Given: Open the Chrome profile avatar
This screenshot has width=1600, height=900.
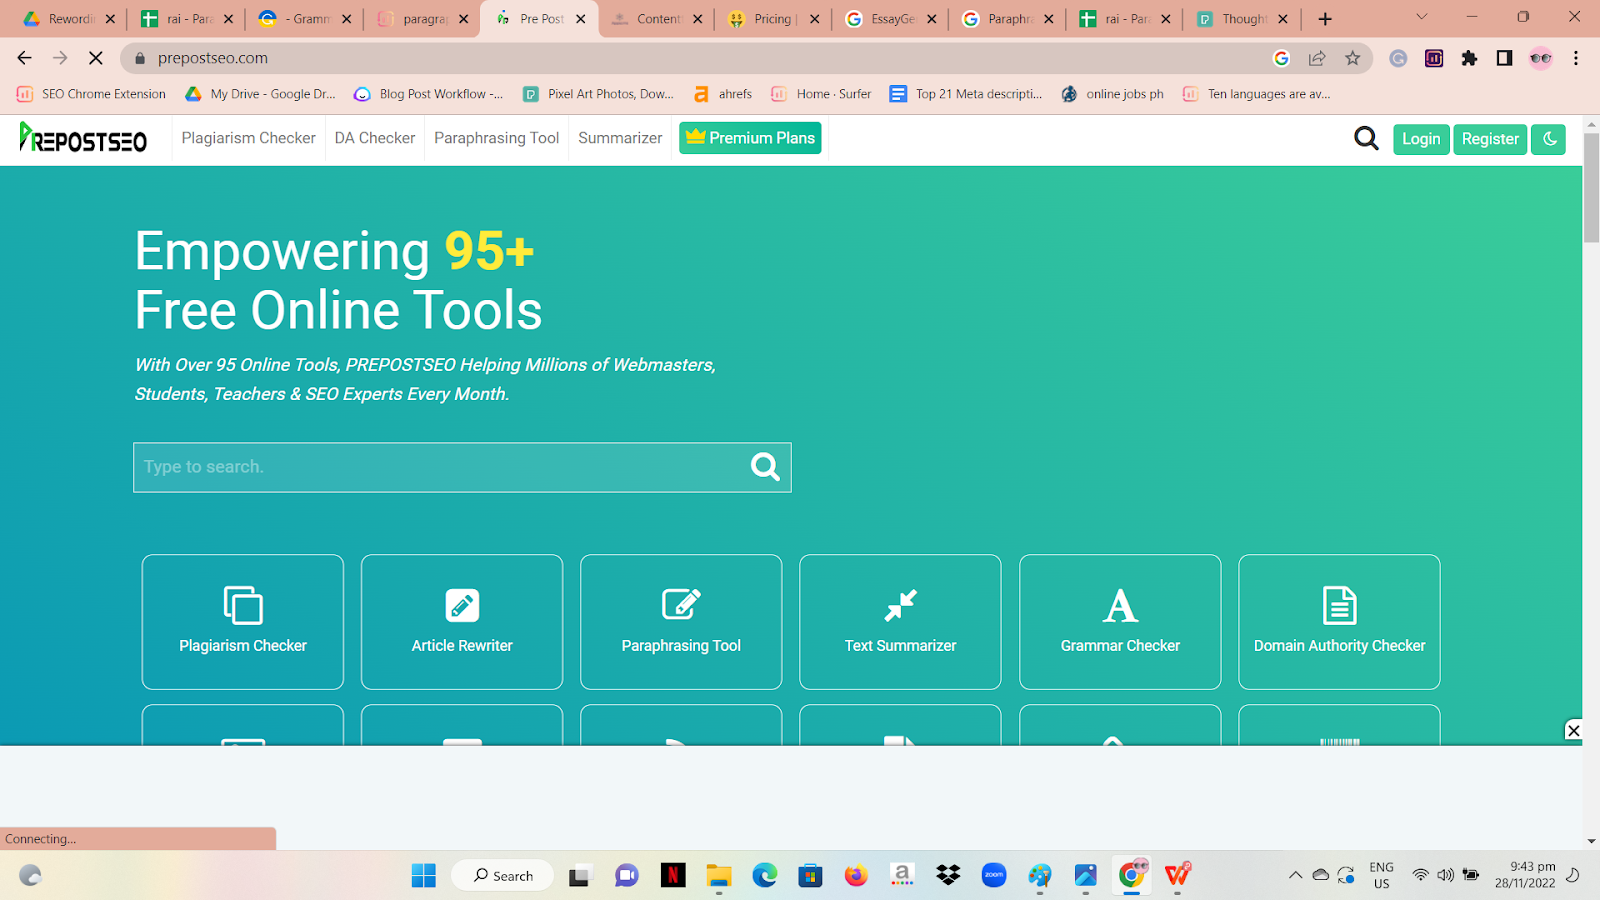Looking at the screenshot, I should coord(1540,58).
